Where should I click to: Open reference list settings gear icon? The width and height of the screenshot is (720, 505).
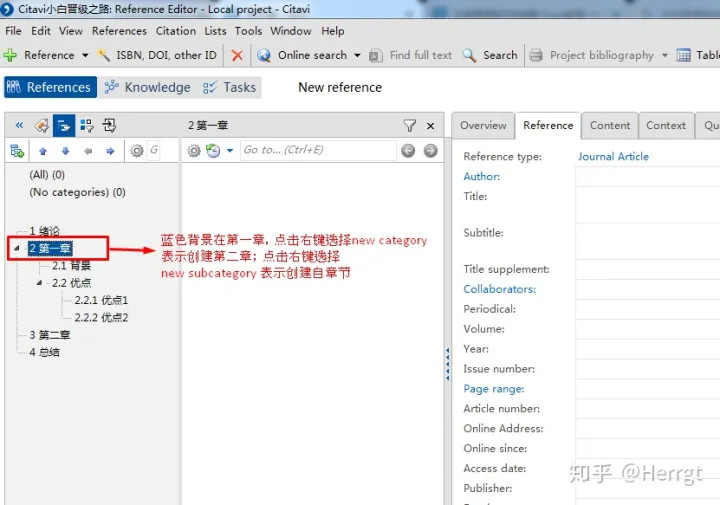[194, 151]
